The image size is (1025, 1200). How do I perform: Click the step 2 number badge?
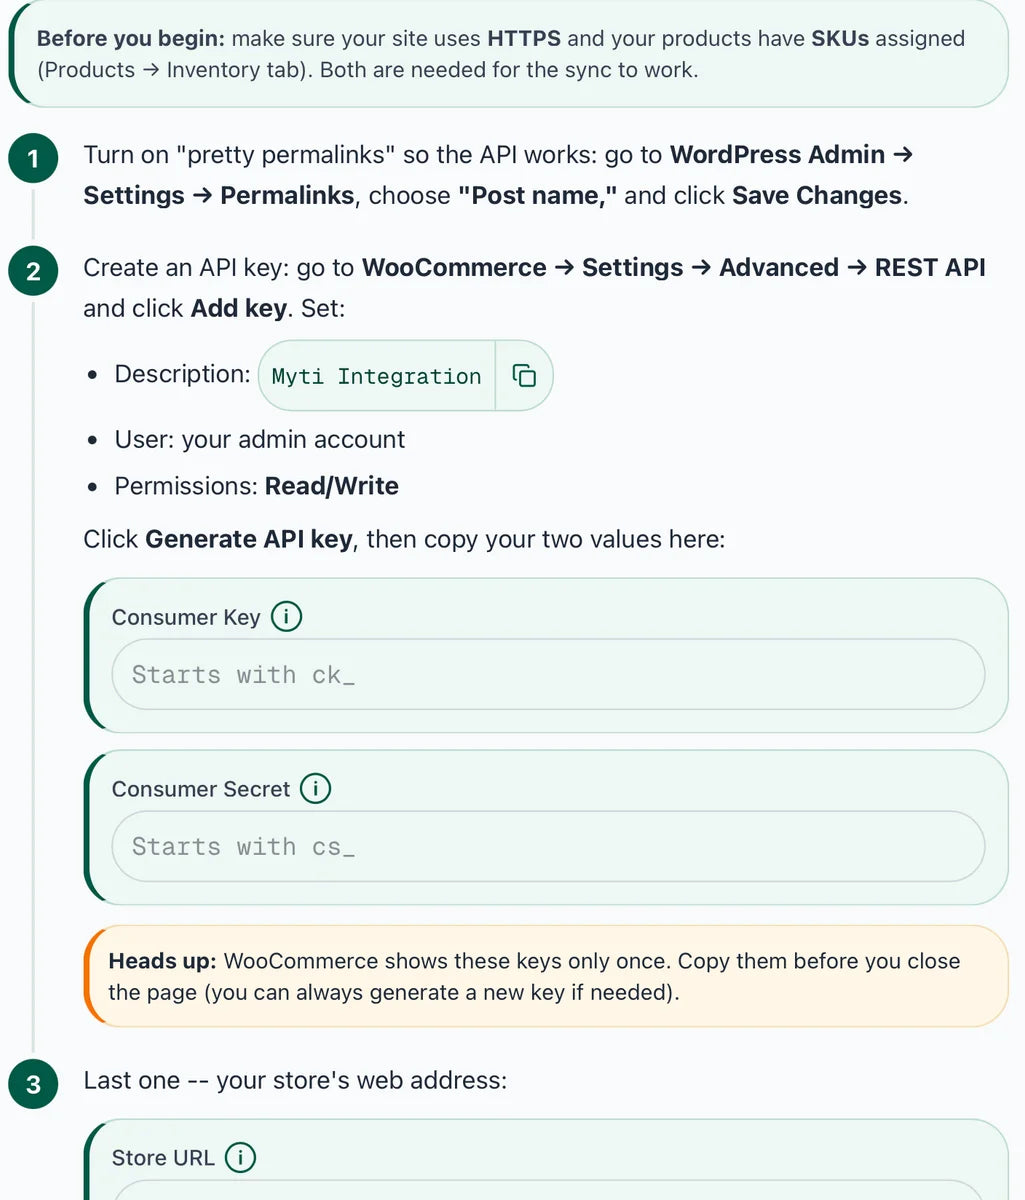tap(33, 272)
